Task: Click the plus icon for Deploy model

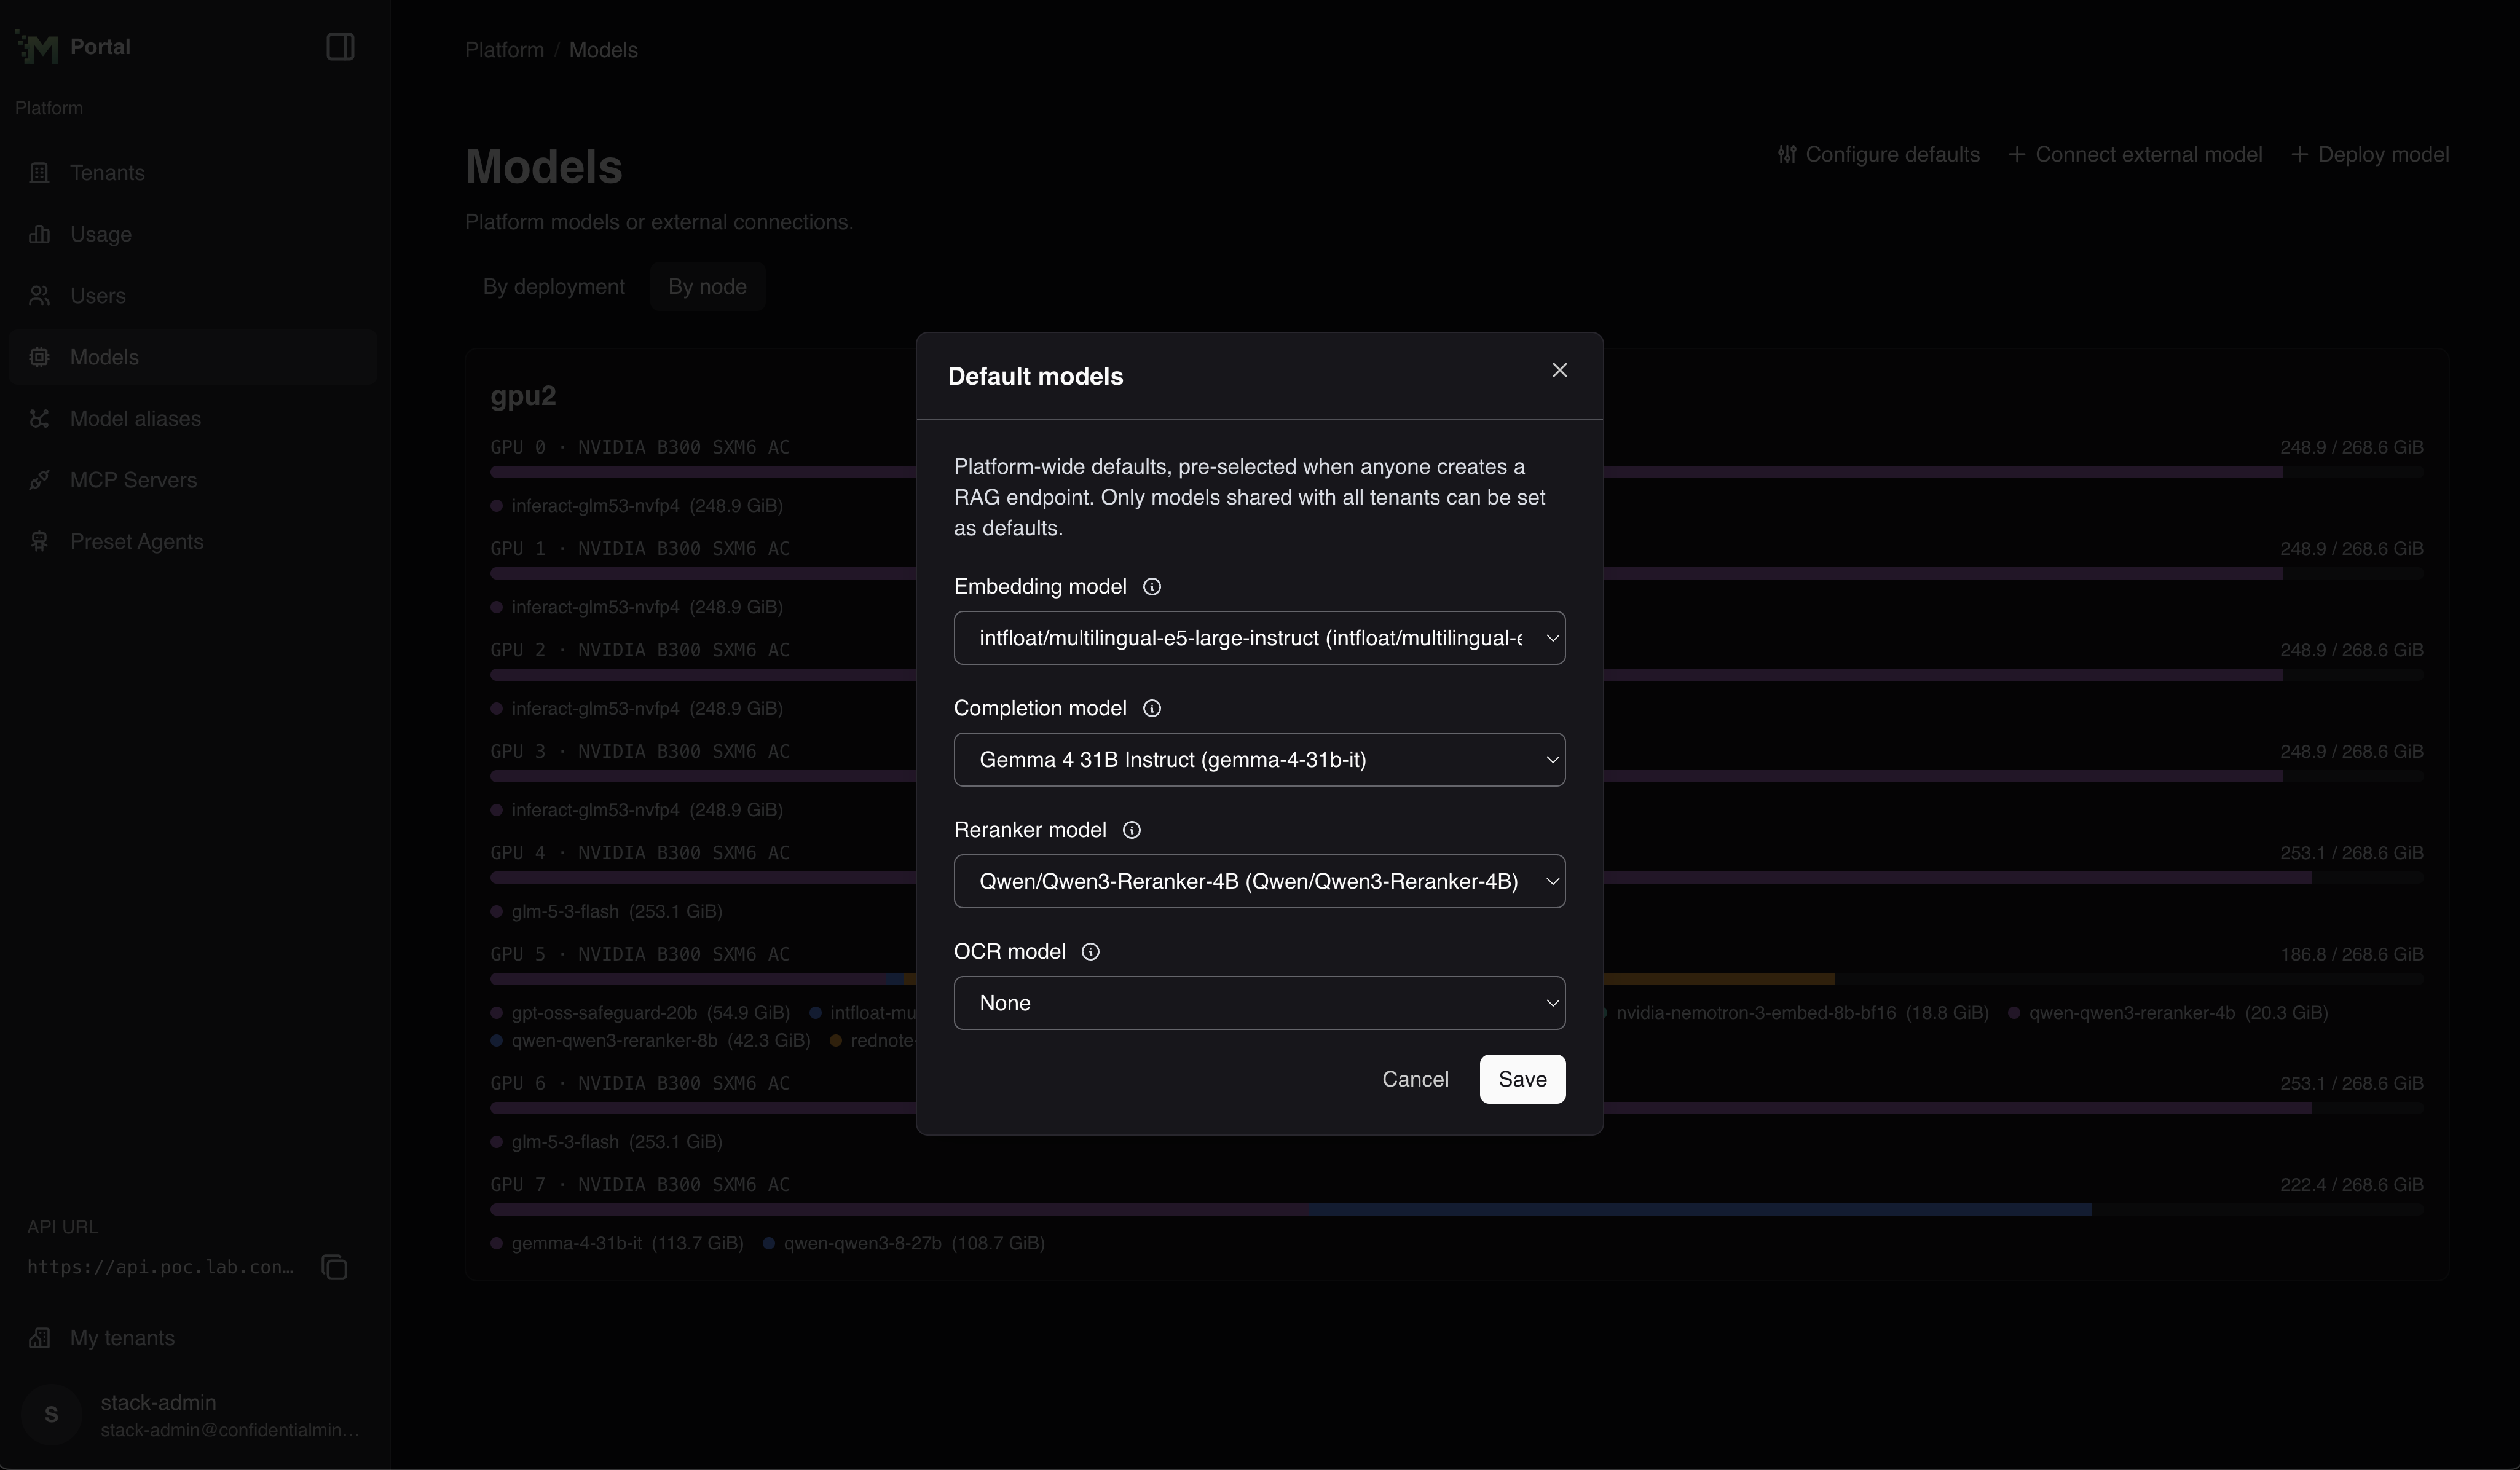Action: click(2300, 155)
